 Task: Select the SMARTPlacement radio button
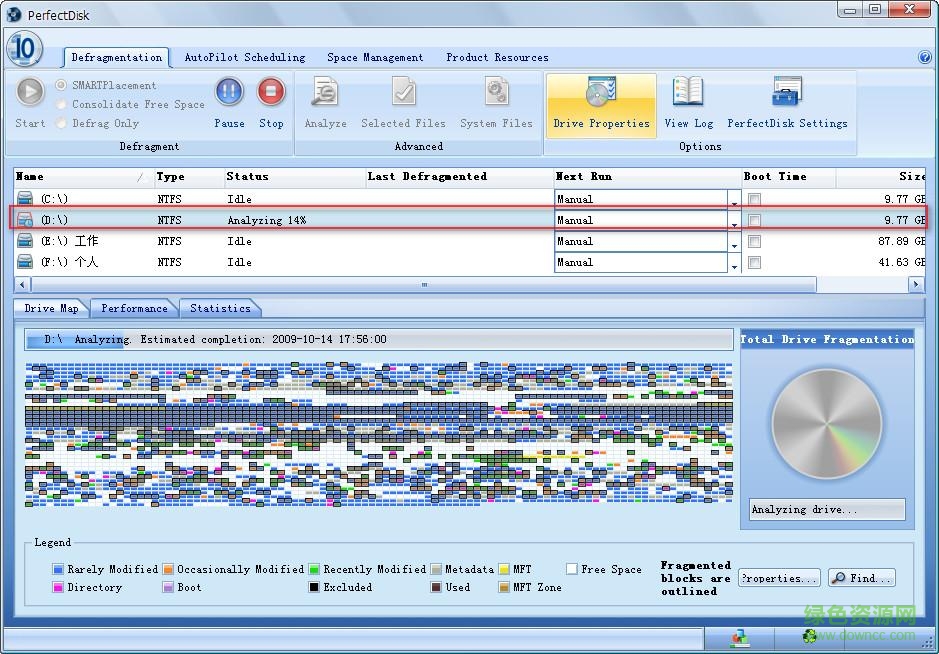click(61, 85)
